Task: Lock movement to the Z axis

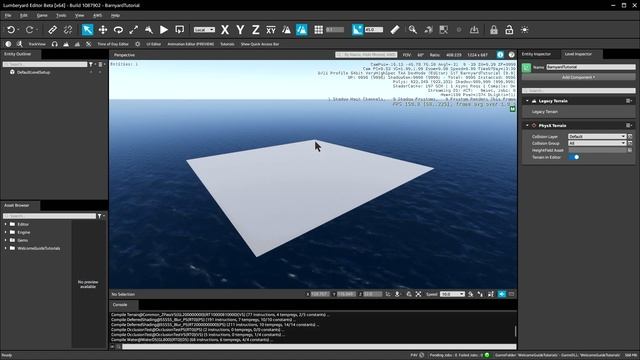Action: click(x=256, y=30)
